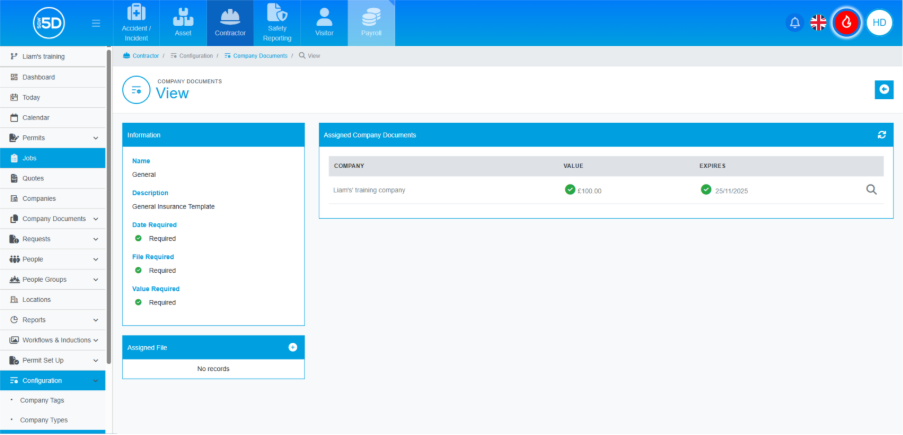
Task: Select Jobs in sidebar
Action: tap(52, 158)
